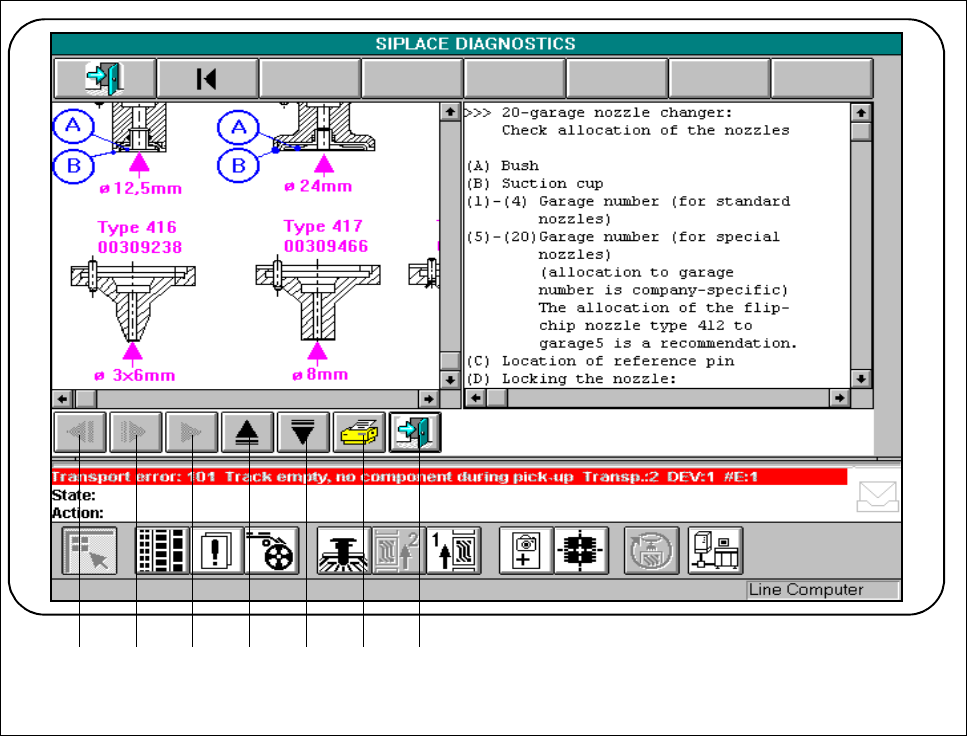Click the 'Type 417' nozzle label
This screenshot has height=736, width=967.
coord(323,226)
